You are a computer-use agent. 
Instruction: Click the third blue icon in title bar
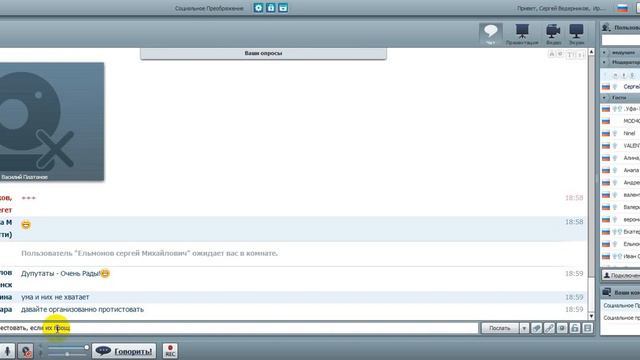click(x=283, y=8)
